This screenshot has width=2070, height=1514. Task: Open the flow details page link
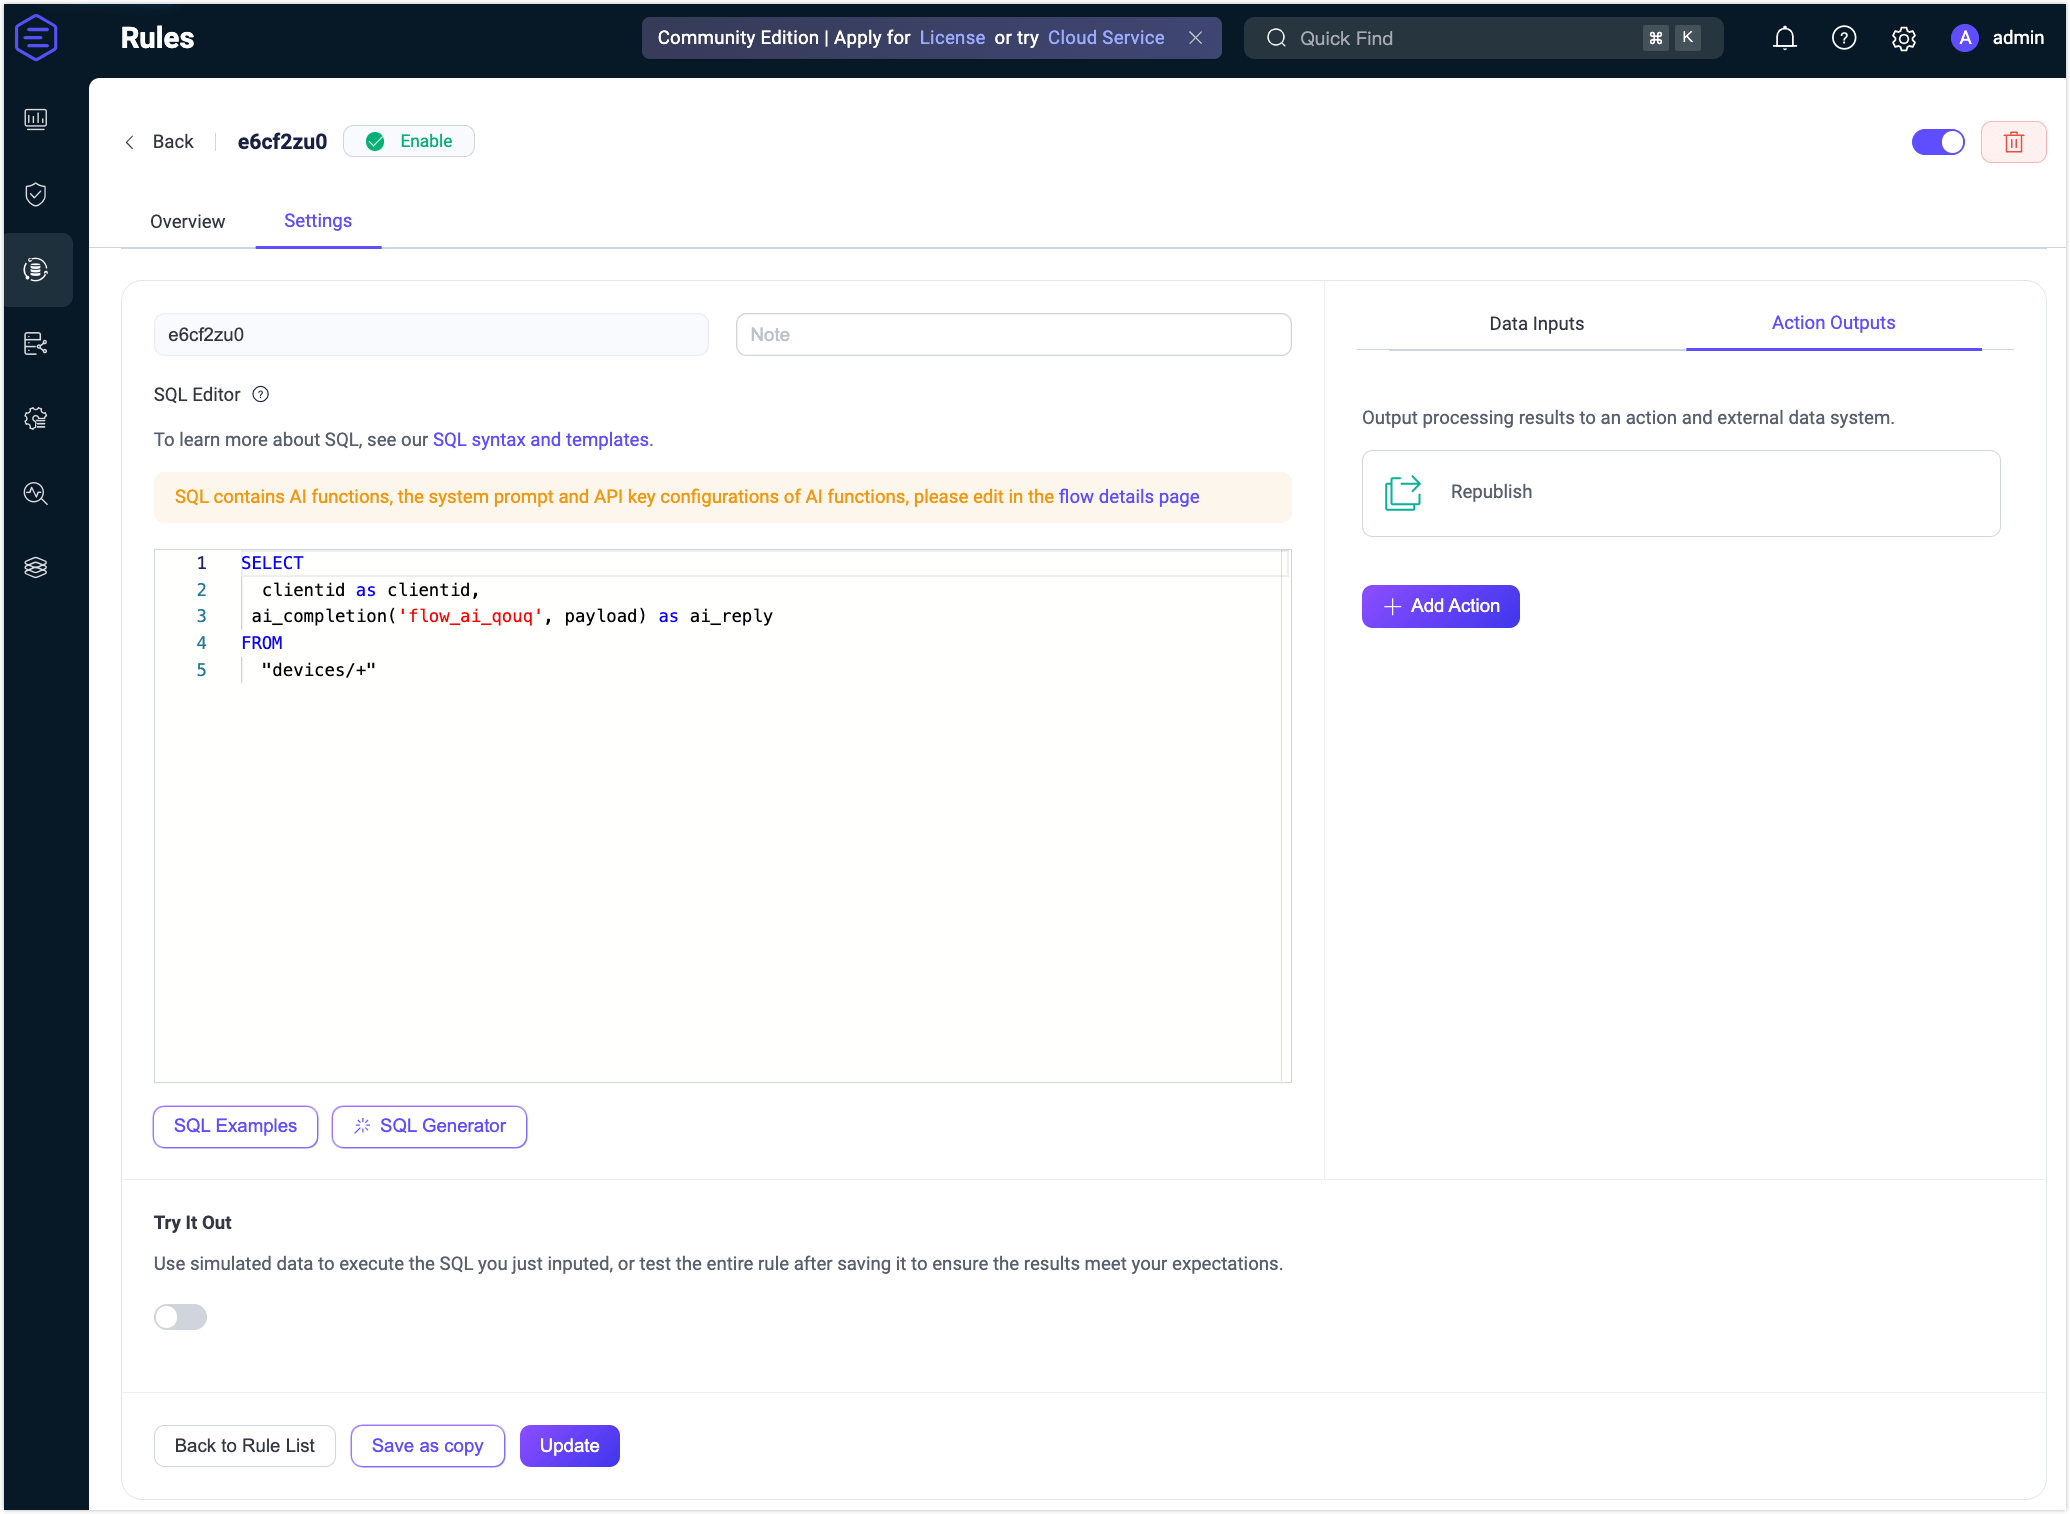point(1129,497)
